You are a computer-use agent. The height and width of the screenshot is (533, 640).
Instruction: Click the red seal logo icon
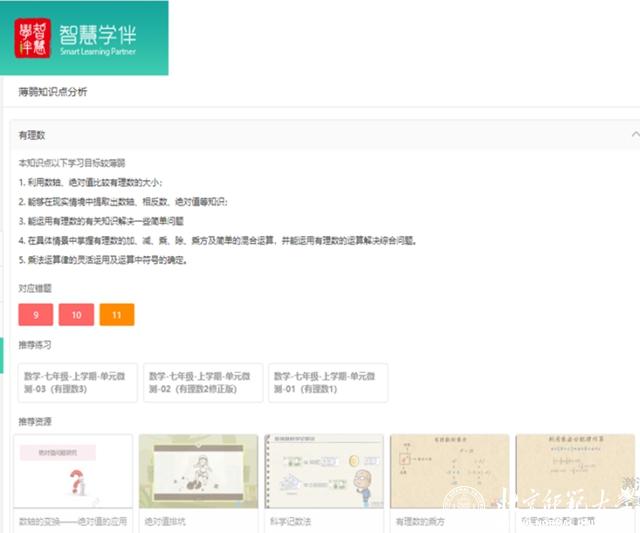33,38
